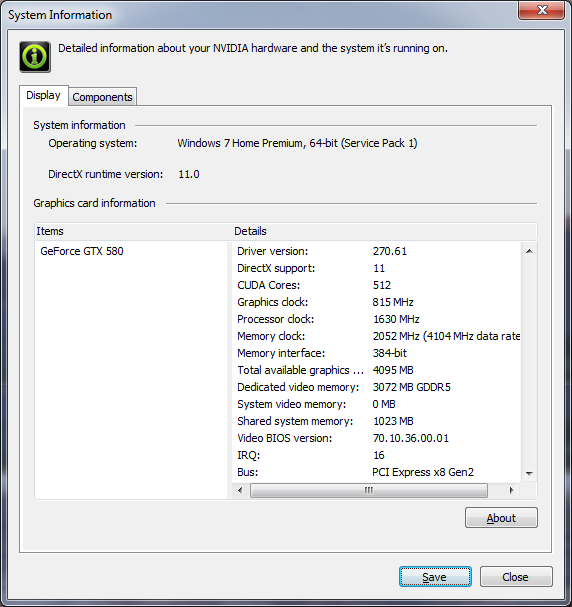
Task: Click the Close button
Action: tap(516, 577)
